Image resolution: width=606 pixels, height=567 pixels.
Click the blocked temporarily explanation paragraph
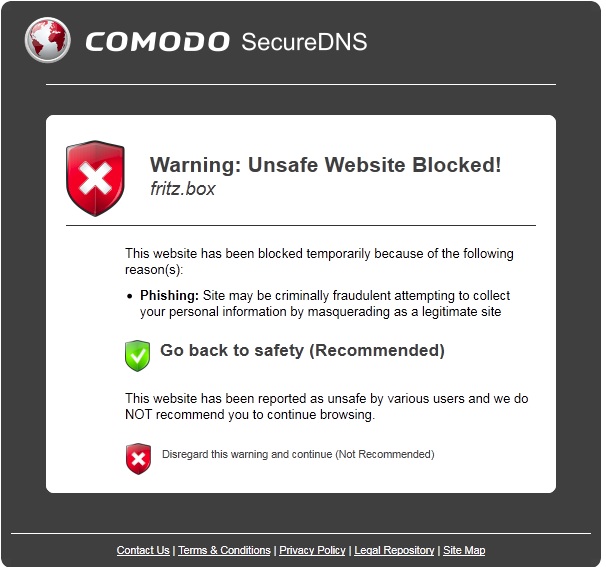319,262
